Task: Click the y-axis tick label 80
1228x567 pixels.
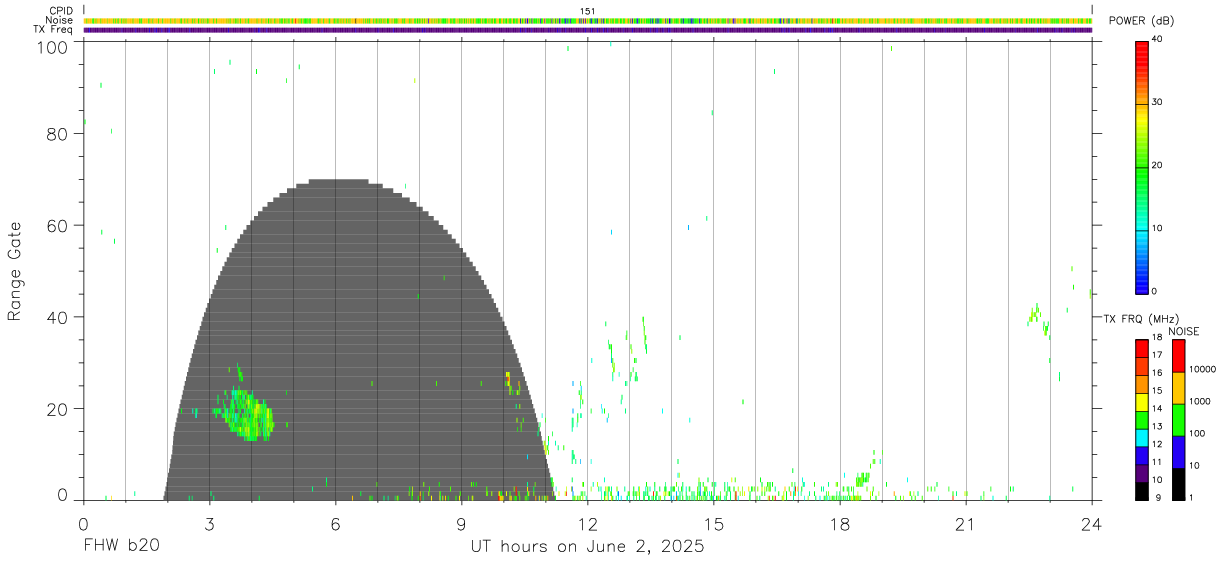Action: tap(56, 134)
